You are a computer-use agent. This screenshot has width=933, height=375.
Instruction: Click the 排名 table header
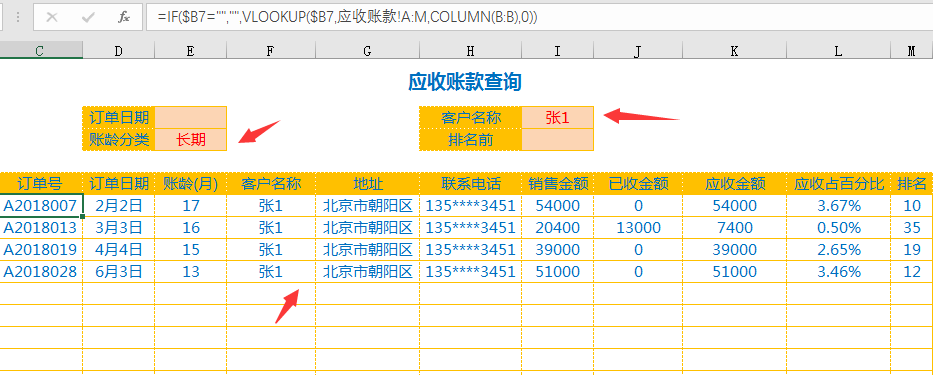pyautogui.click(x=912, y=183)
